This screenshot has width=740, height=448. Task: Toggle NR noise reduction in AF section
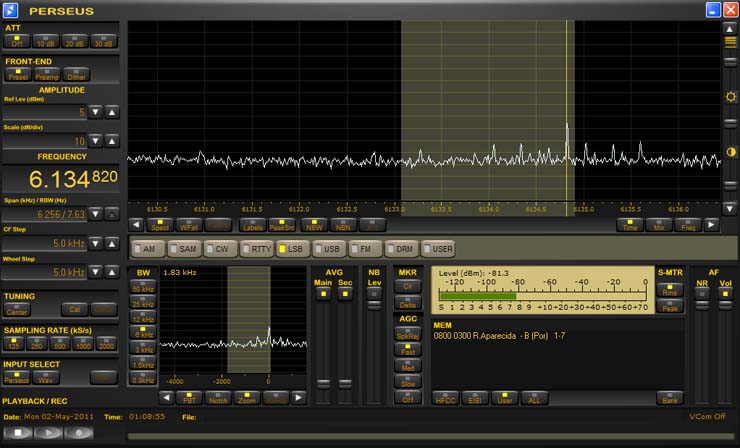pos(702,294)
